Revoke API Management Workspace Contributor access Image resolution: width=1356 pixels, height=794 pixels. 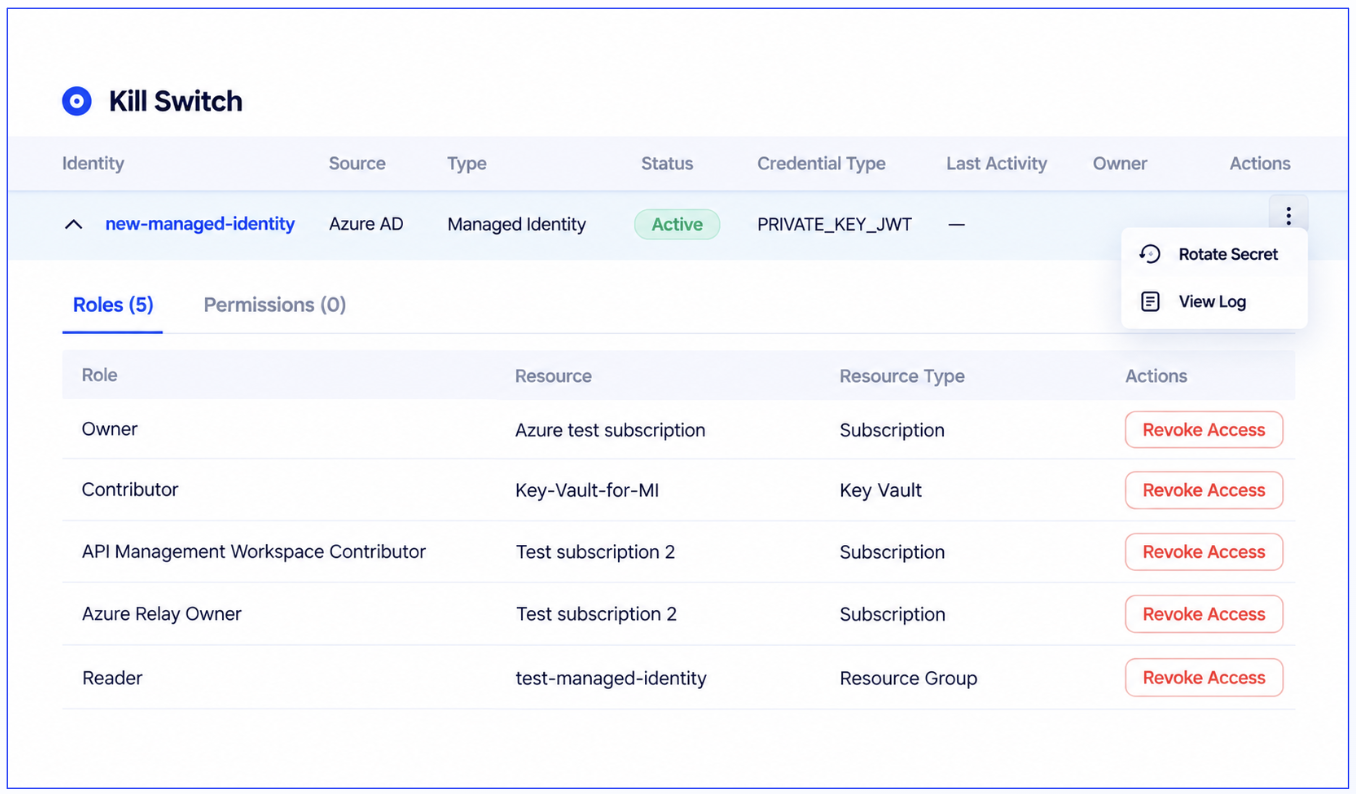[1203, 552]
